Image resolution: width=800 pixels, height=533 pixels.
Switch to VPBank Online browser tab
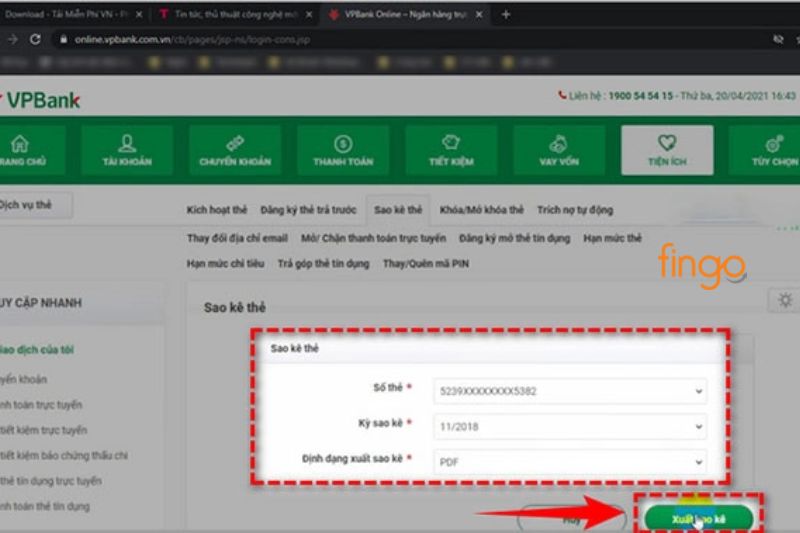pyautogui.click(x=406, y=15)
